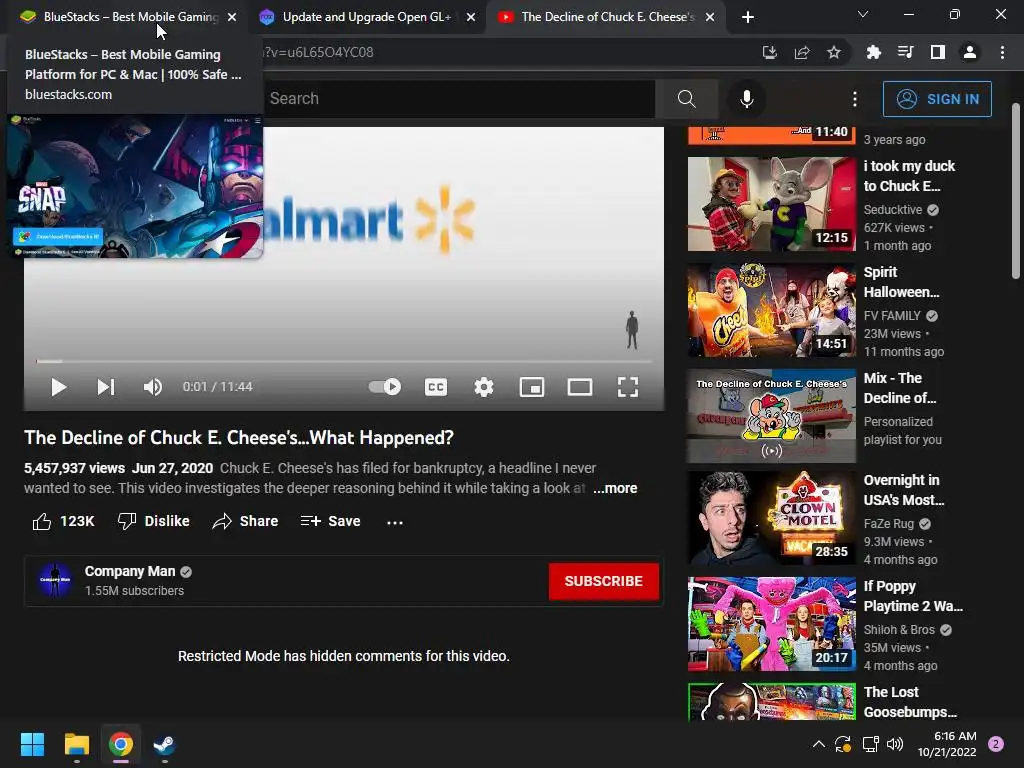
Task: Subscribe to Company Man
Action: [603, 581]
